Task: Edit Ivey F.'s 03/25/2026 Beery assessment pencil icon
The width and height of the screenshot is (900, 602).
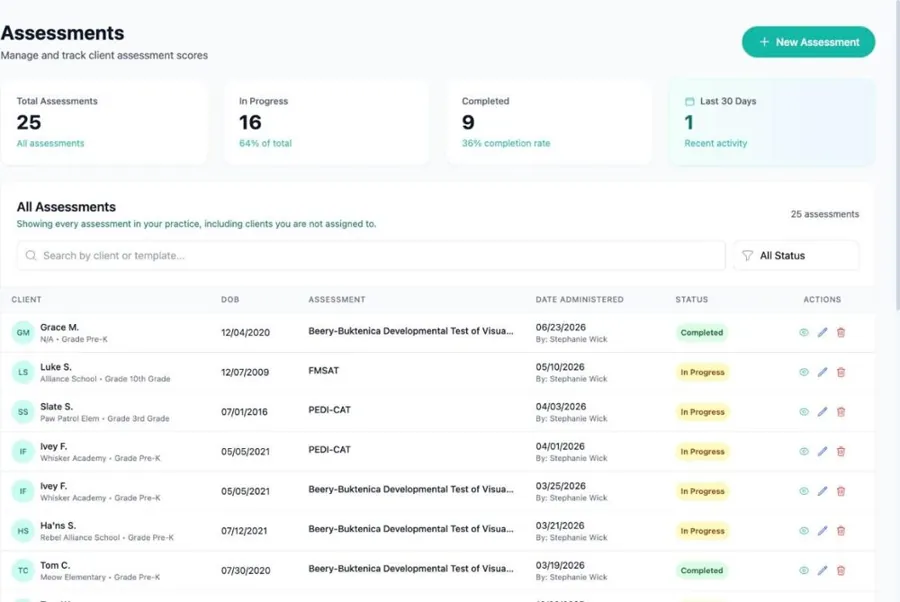Action: (x=823, y=491)
